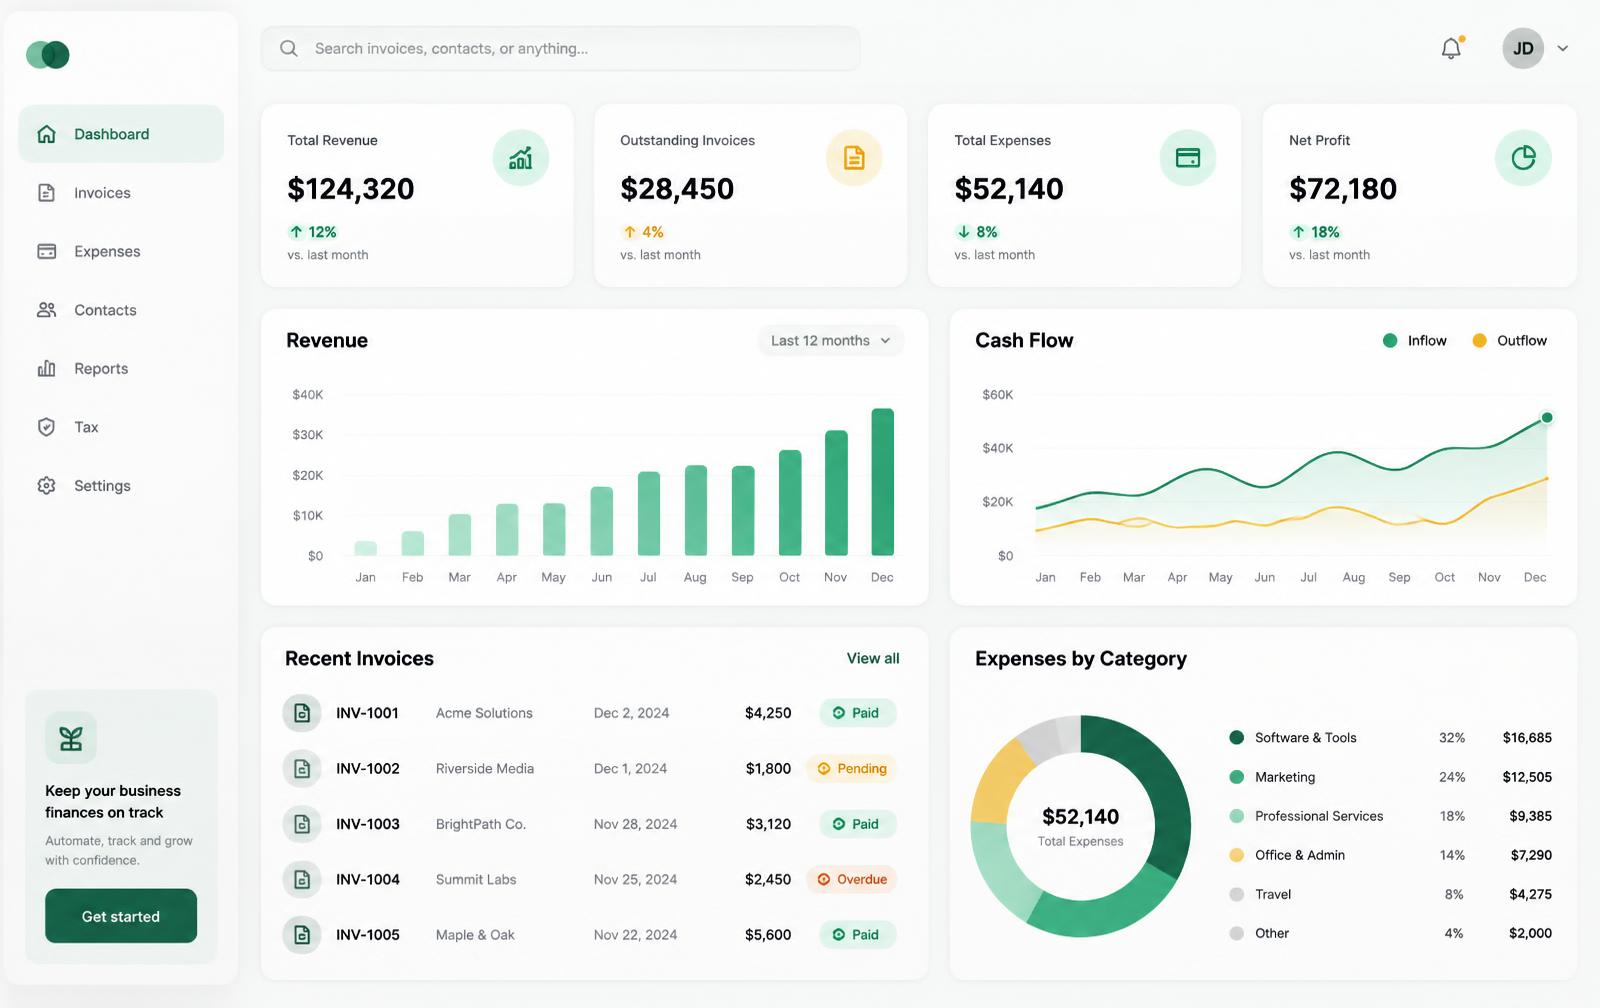Viewport: 1600px width, 1008px height.
Task: Click the INV-1002 invoice document icon
Action: tap(302, 769)
